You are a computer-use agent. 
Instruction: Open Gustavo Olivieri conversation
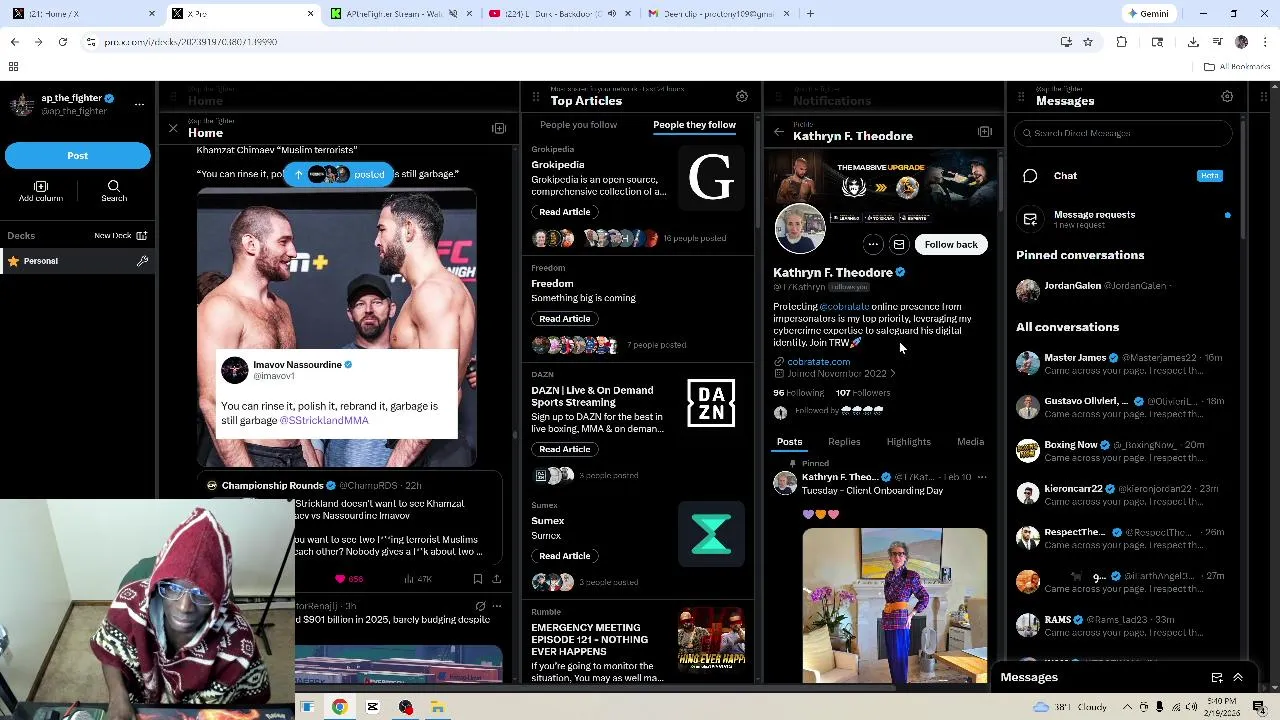tap(1124, 407)
